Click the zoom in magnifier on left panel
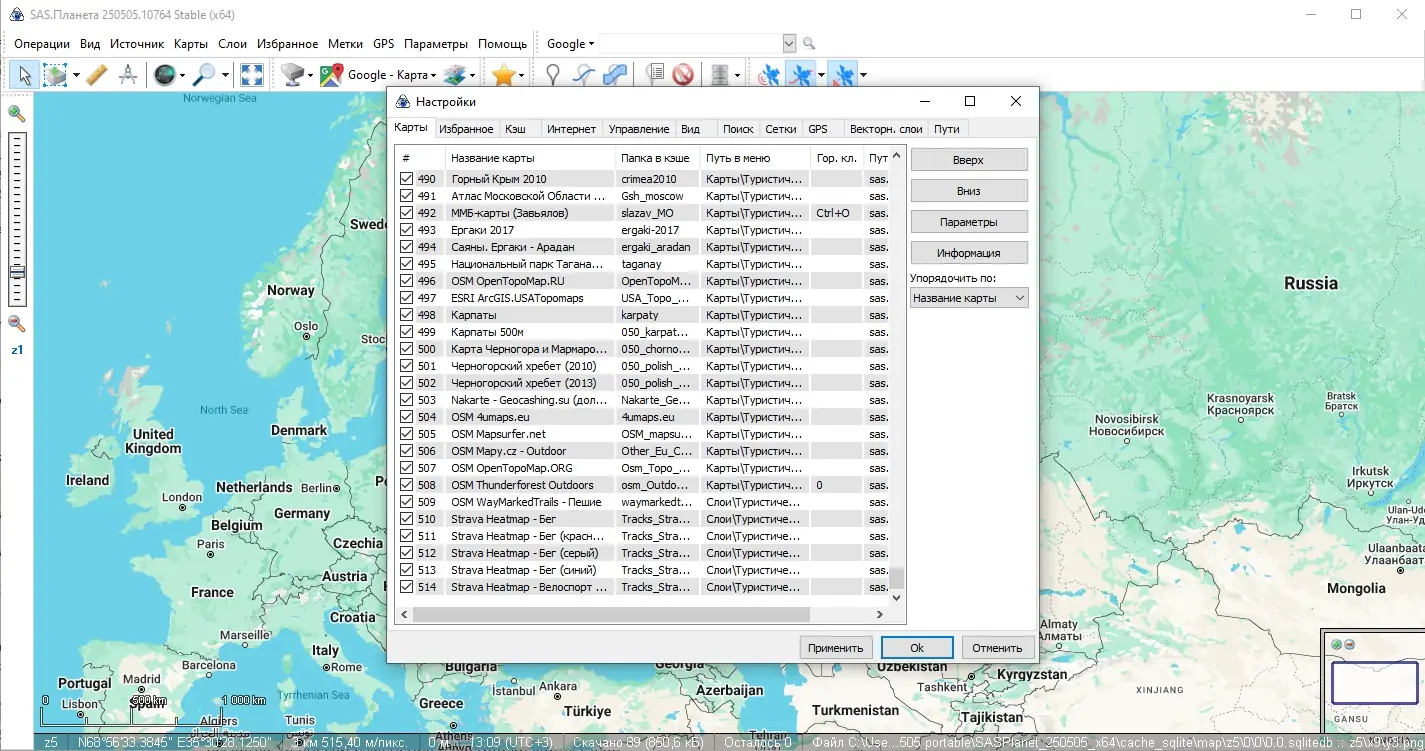 click(x=17, y=114)
